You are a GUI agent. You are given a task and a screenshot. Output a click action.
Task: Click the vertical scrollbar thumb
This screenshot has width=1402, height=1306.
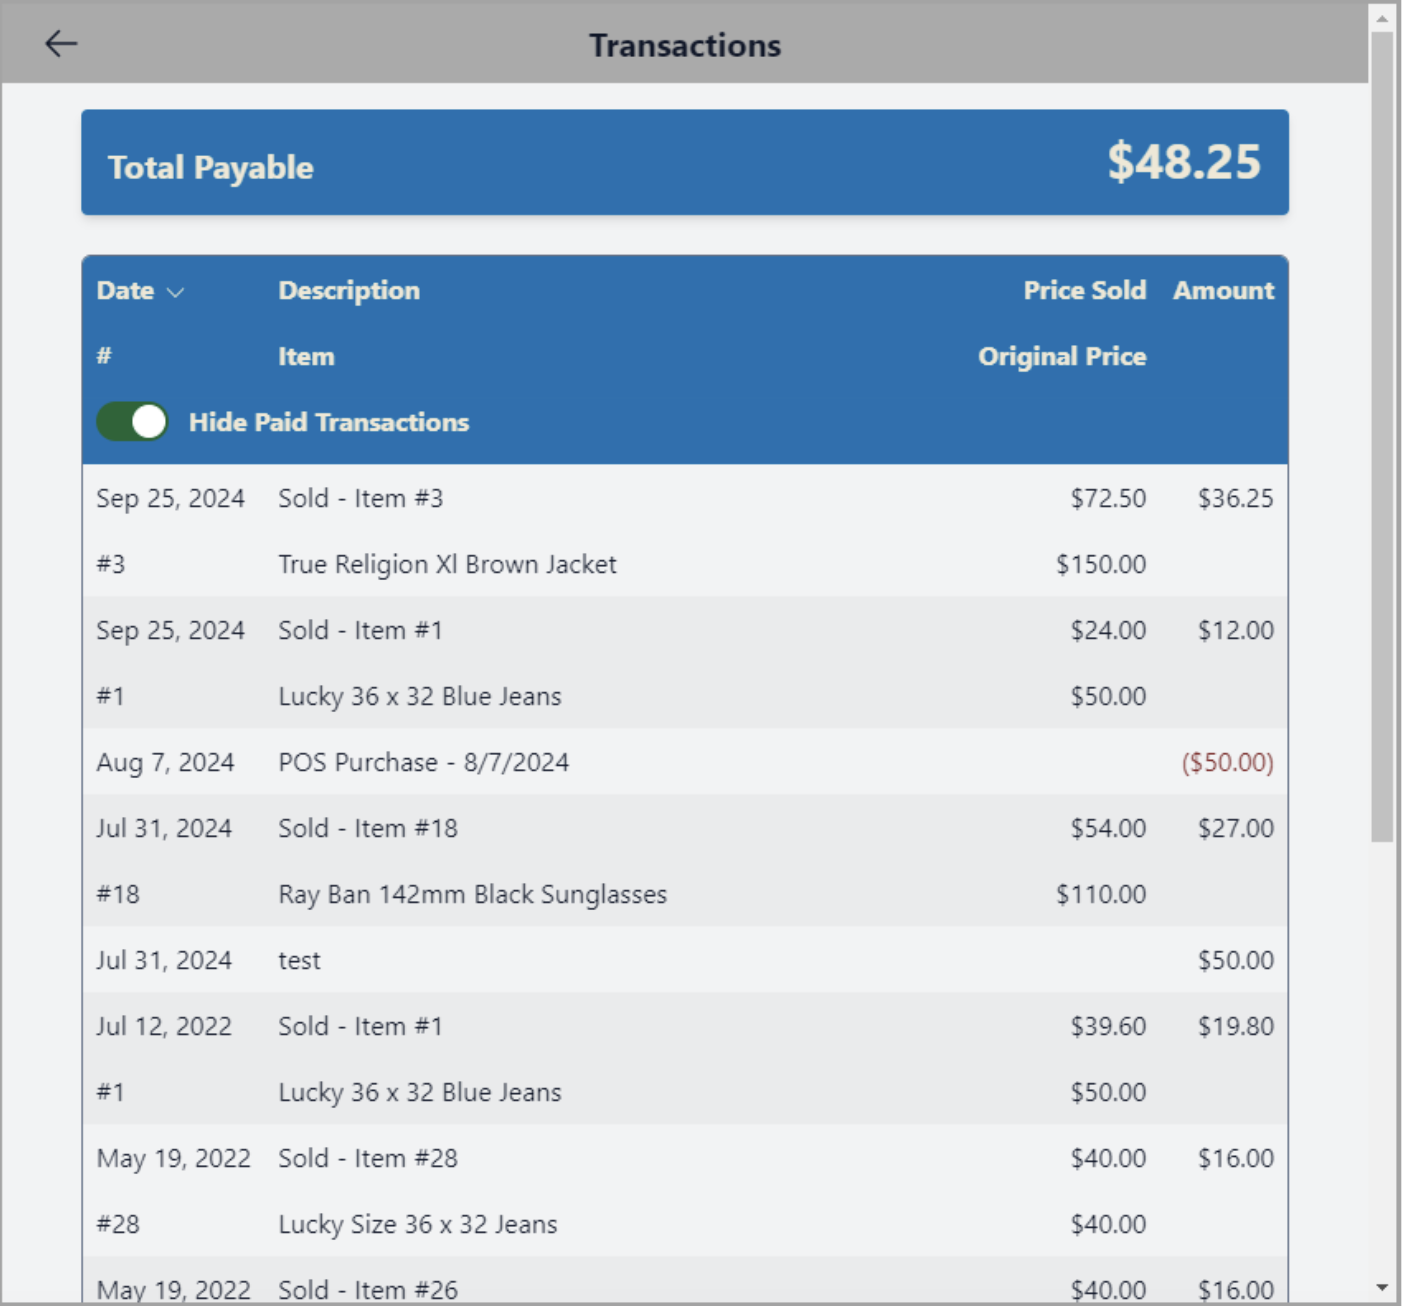tap(1382, 435)
